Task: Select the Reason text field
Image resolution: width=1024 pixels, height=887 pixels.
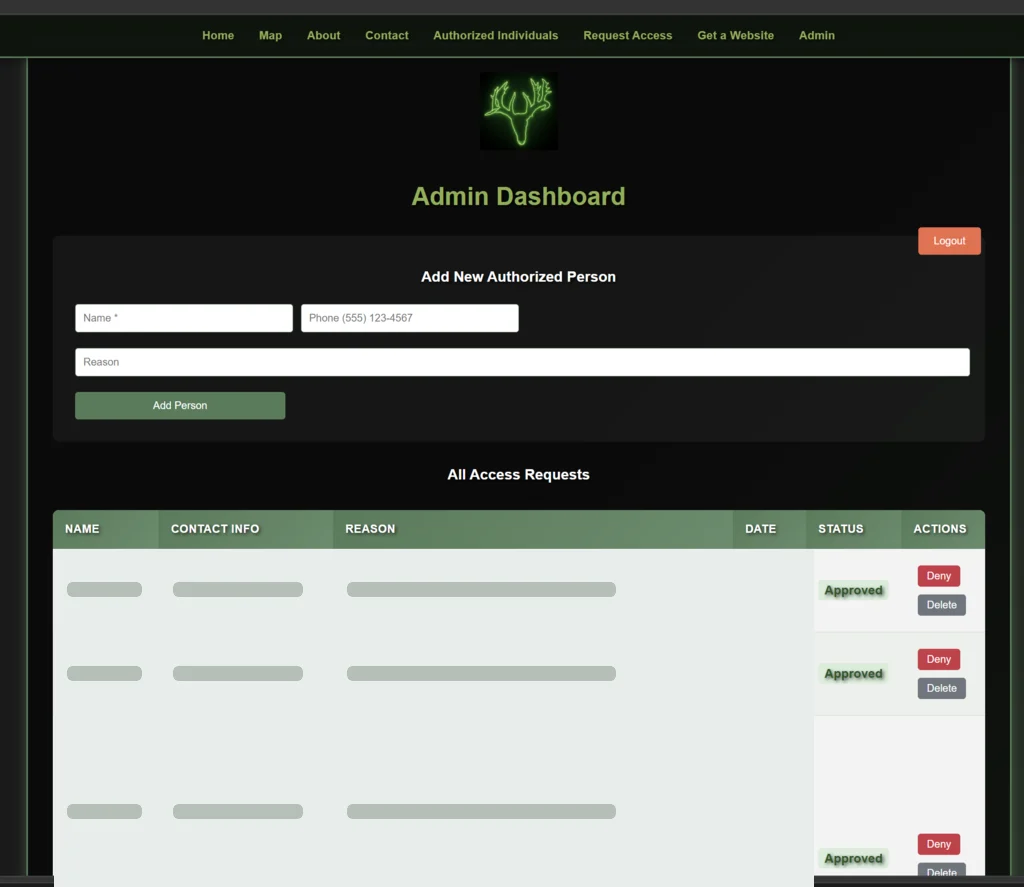Action: coord(522,362)
